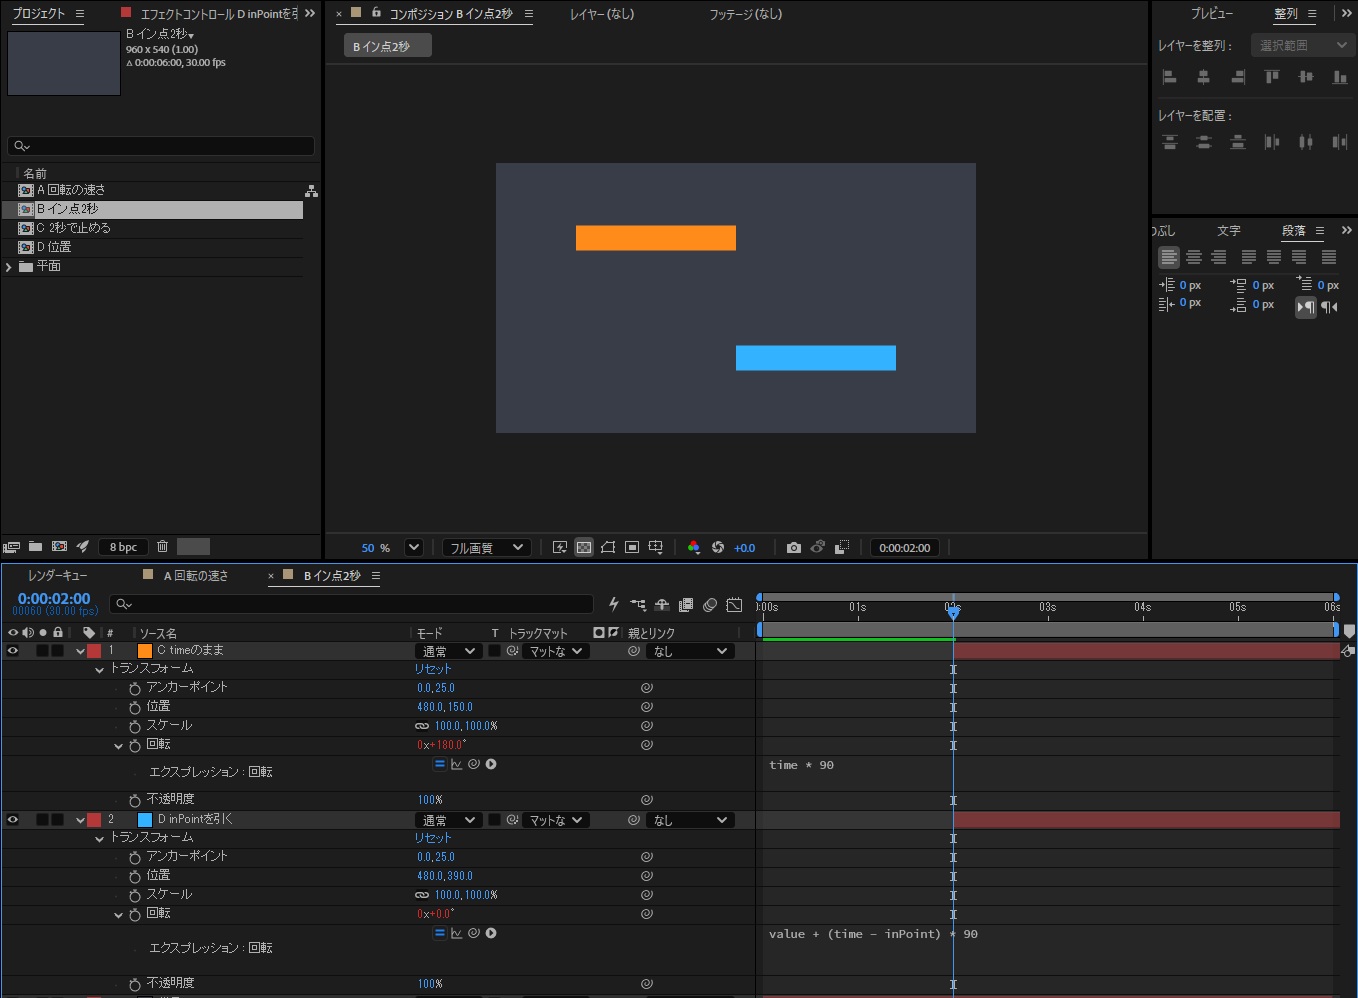This screenshot has height=998, width=1358.
Task: Switch to the 文字 panel tab
Action: click(x=1229, y=231)
